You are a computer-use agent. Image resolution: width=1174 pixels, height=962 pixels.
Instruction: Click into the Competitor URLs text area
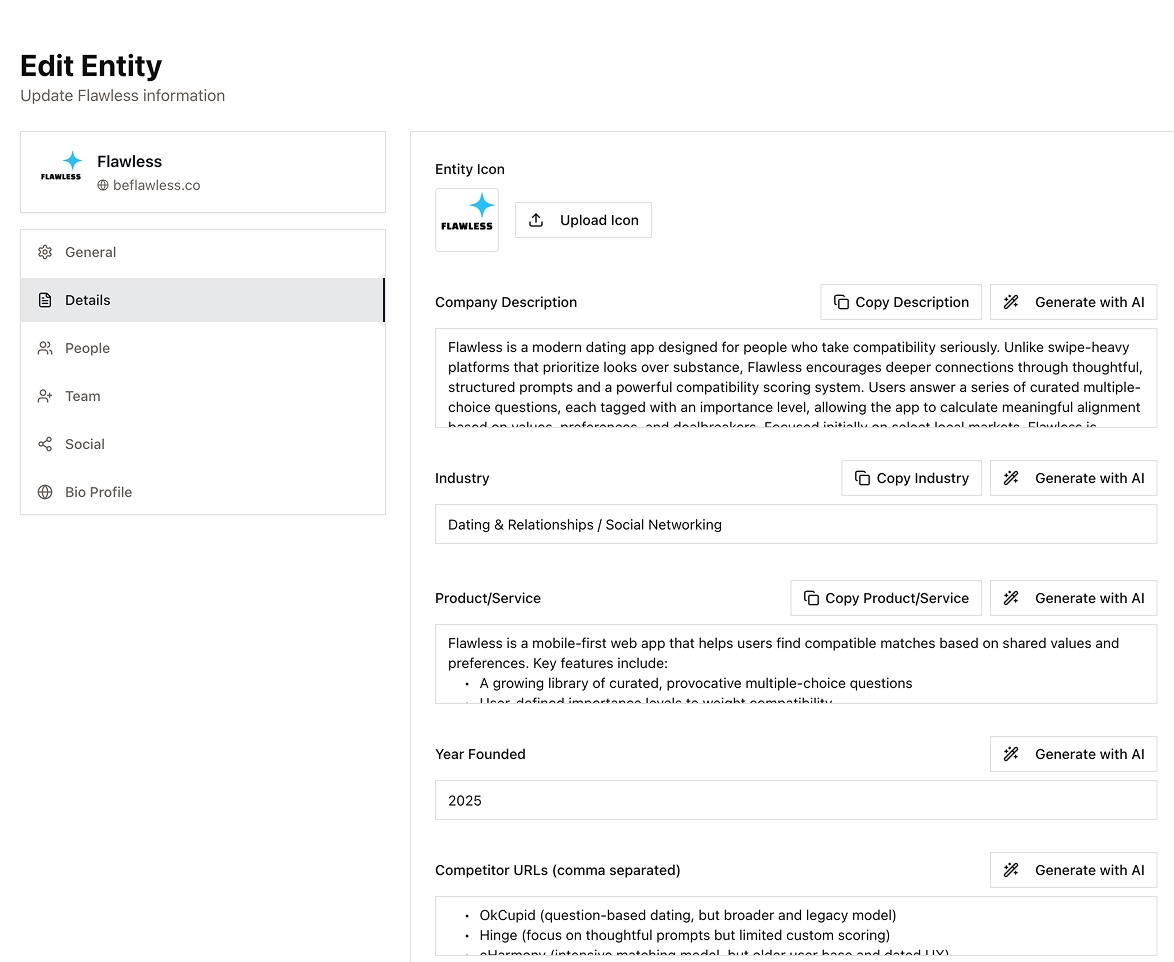[796, 926]
